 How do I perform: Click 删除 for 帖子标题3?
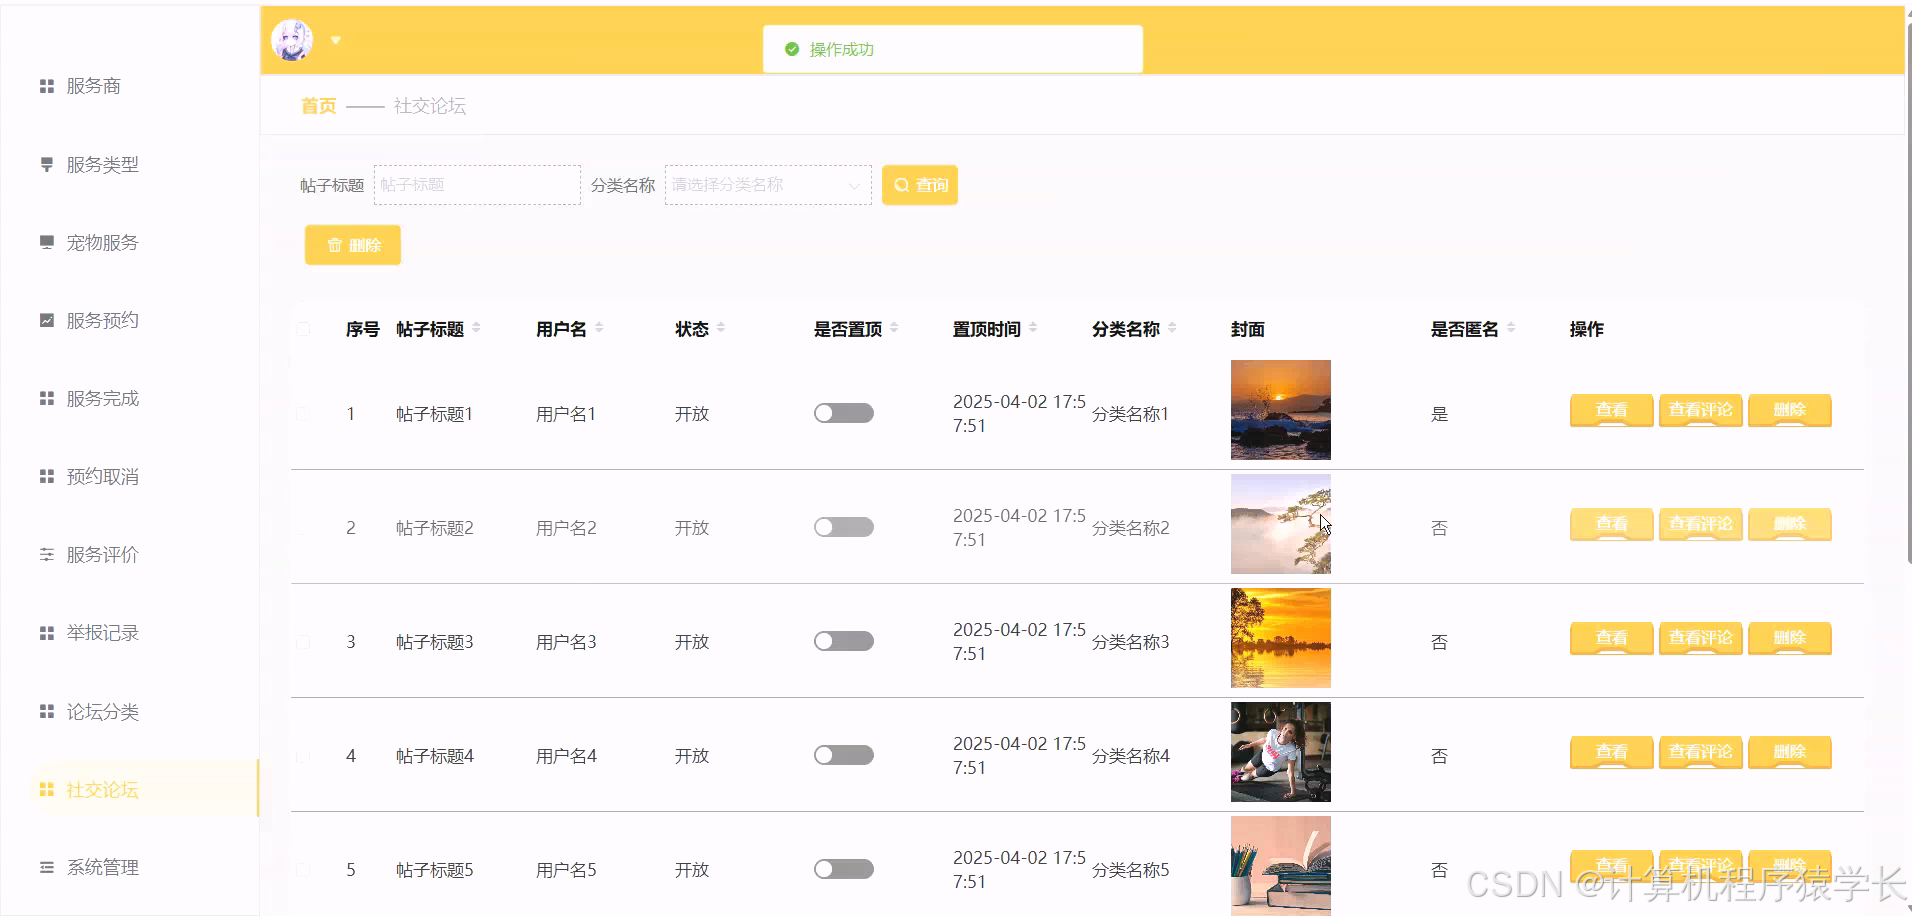tap(1789, 638)
